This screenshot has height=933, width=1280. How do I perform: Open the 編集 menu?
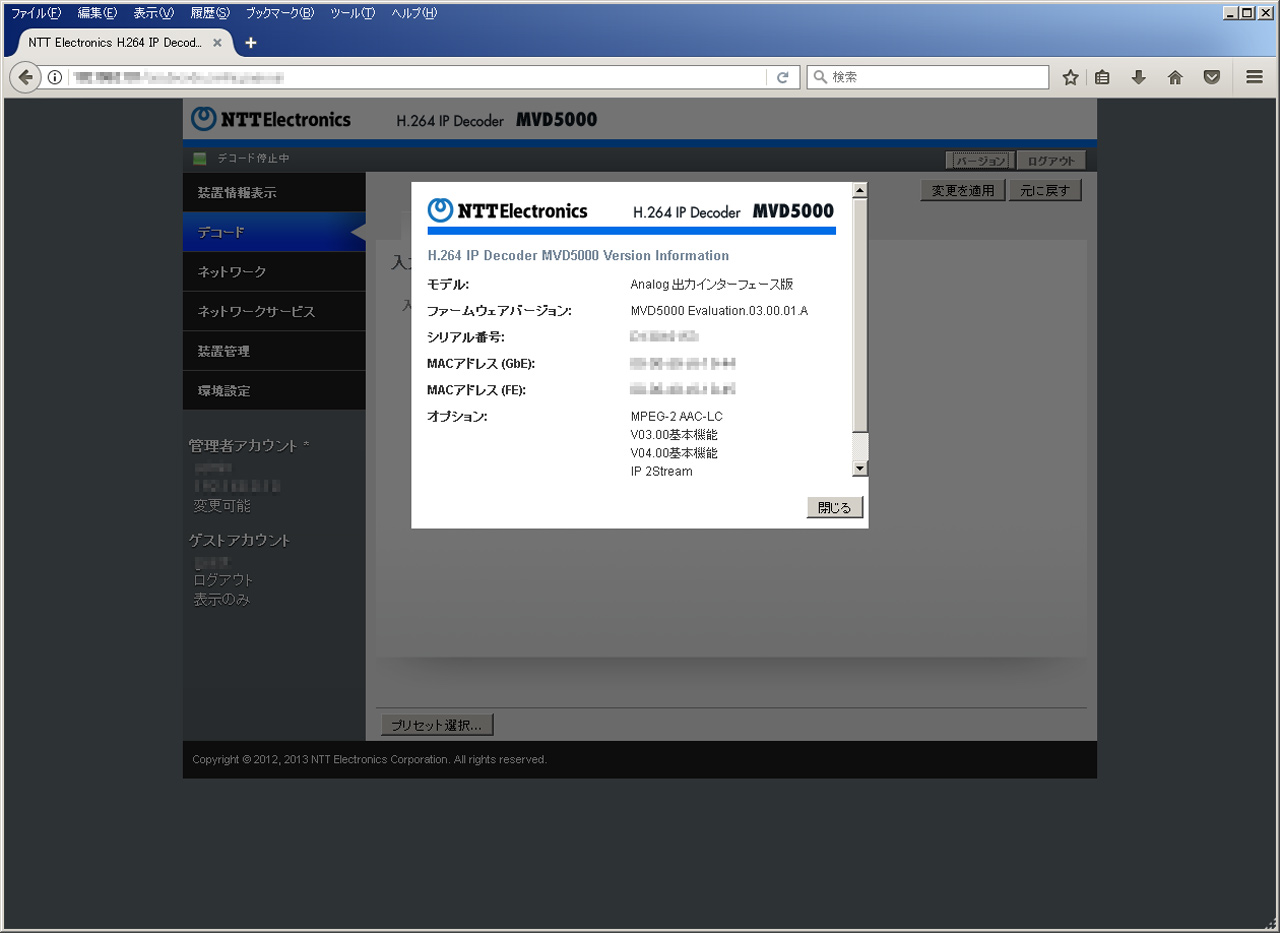(97, 13)
